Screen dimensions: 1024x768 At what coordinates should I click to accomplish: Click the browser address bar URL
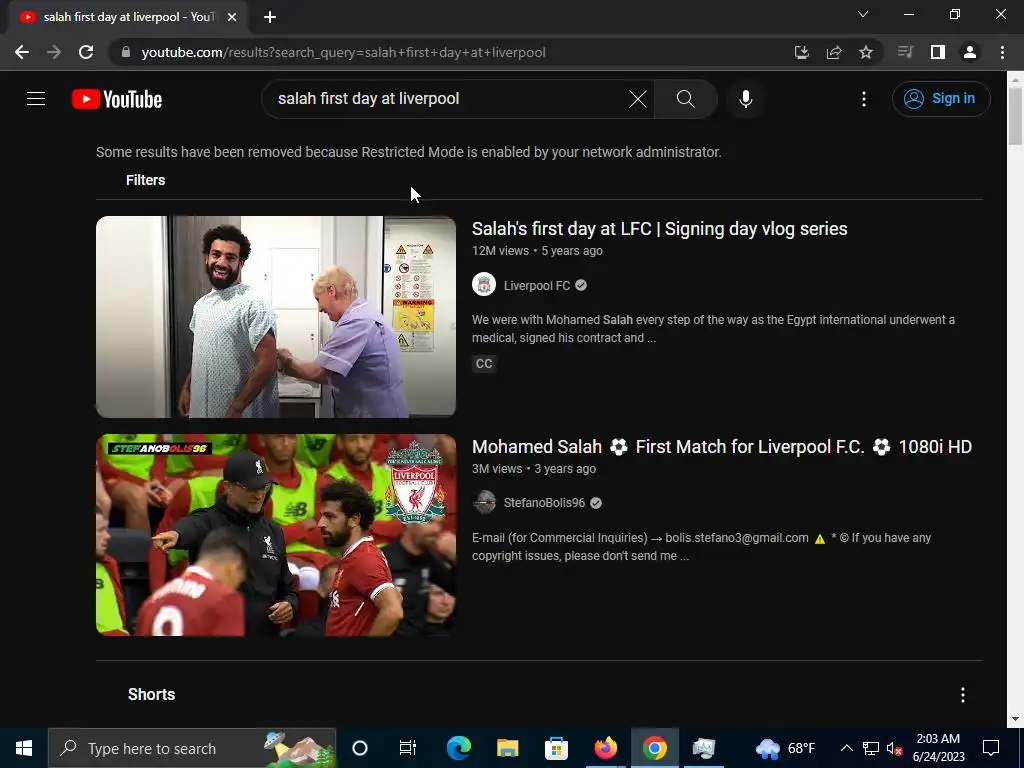pyautogui.click(x=344, y=52)
